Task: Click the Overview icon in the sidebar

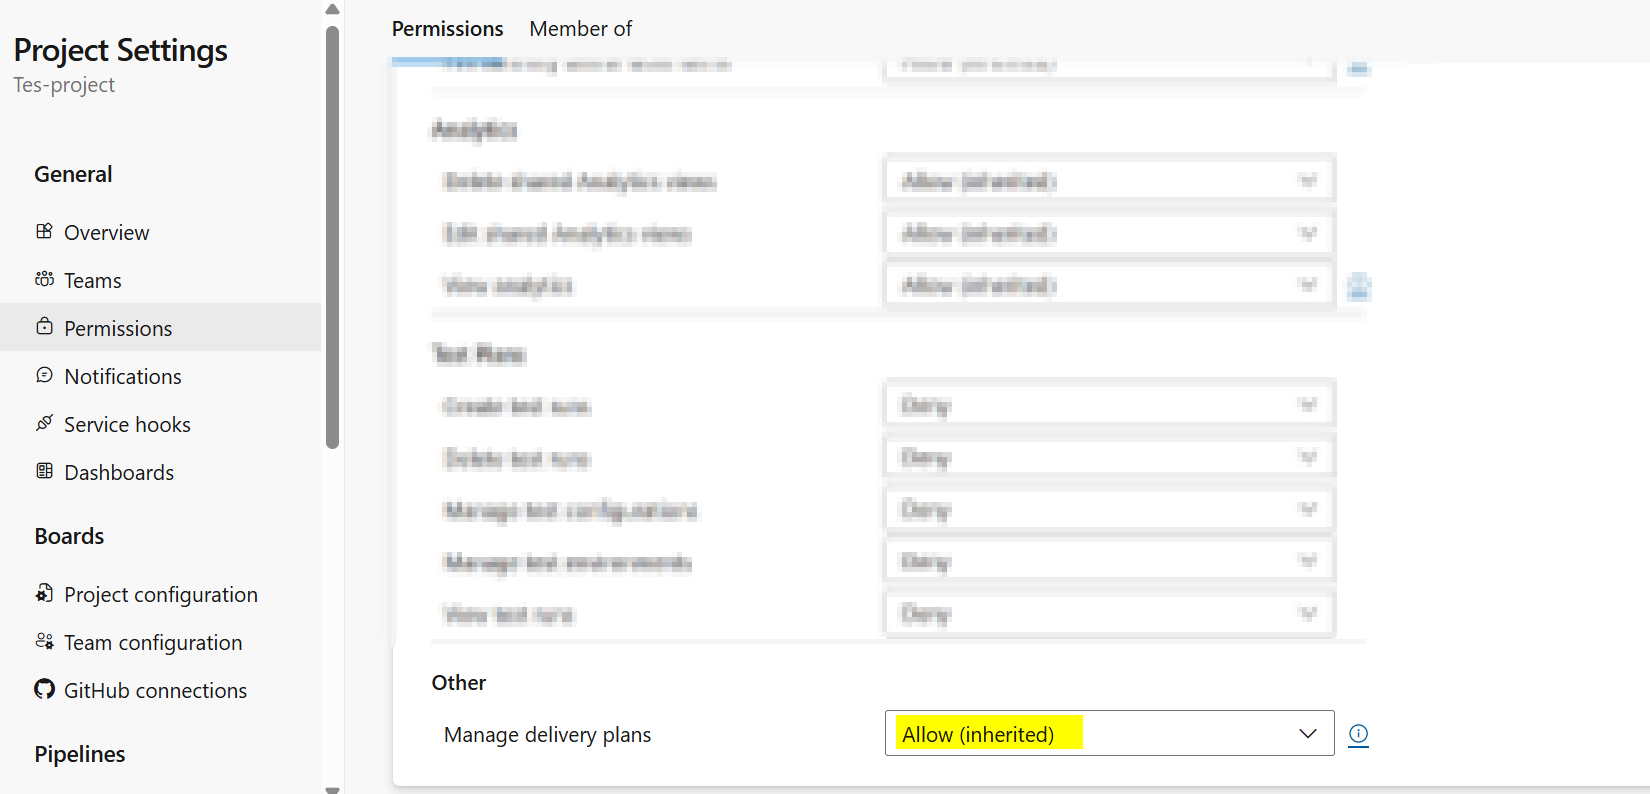Action: [44, 232]
